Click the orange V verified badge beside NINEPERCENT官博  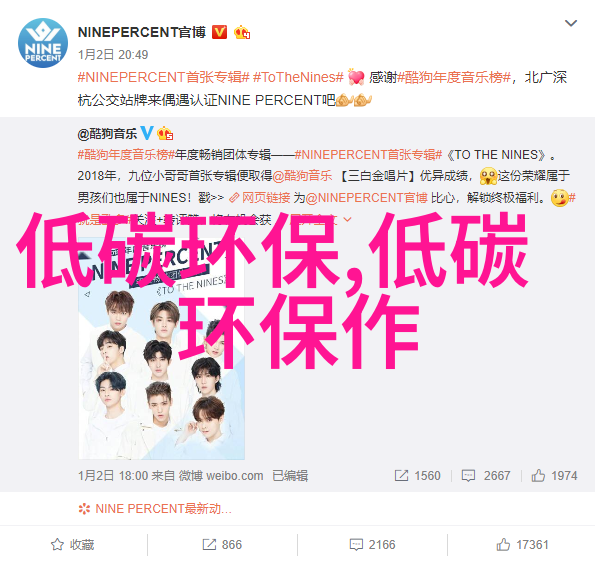click(x=219, y=32)
